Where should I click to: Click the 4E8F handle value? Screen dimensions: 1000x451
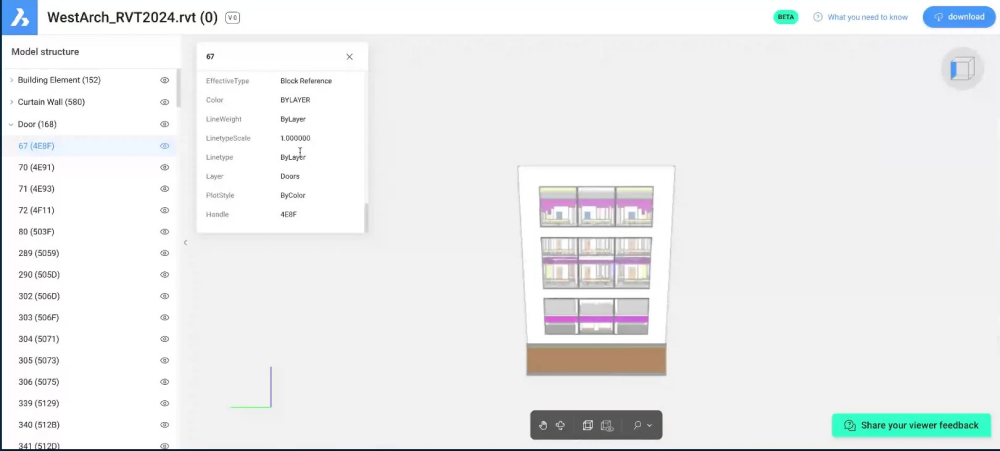click(288, 214)
